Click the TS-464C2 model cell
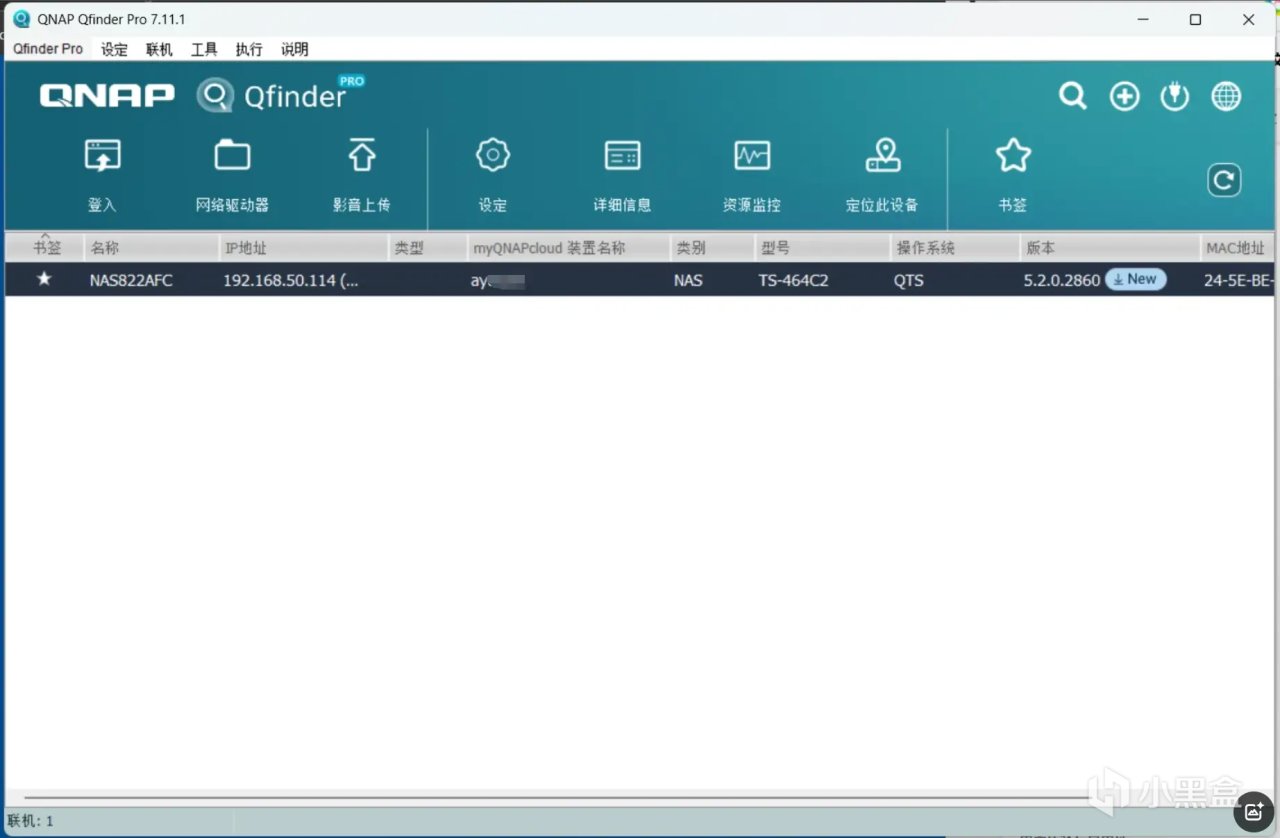The width and height of the screenshot is (1280, 838). [x=793, y=280]
